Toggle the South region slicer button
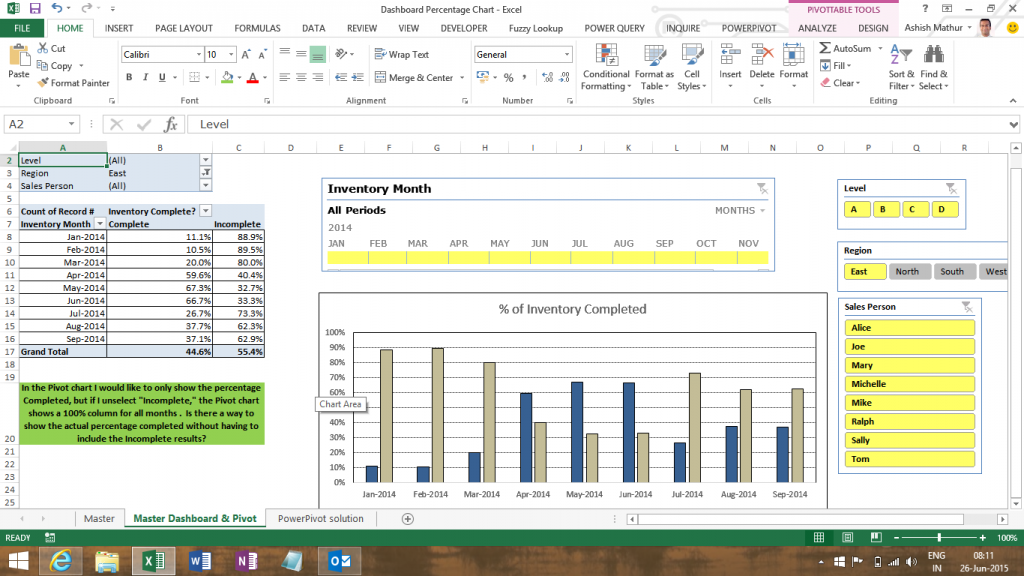 point(953,272)
